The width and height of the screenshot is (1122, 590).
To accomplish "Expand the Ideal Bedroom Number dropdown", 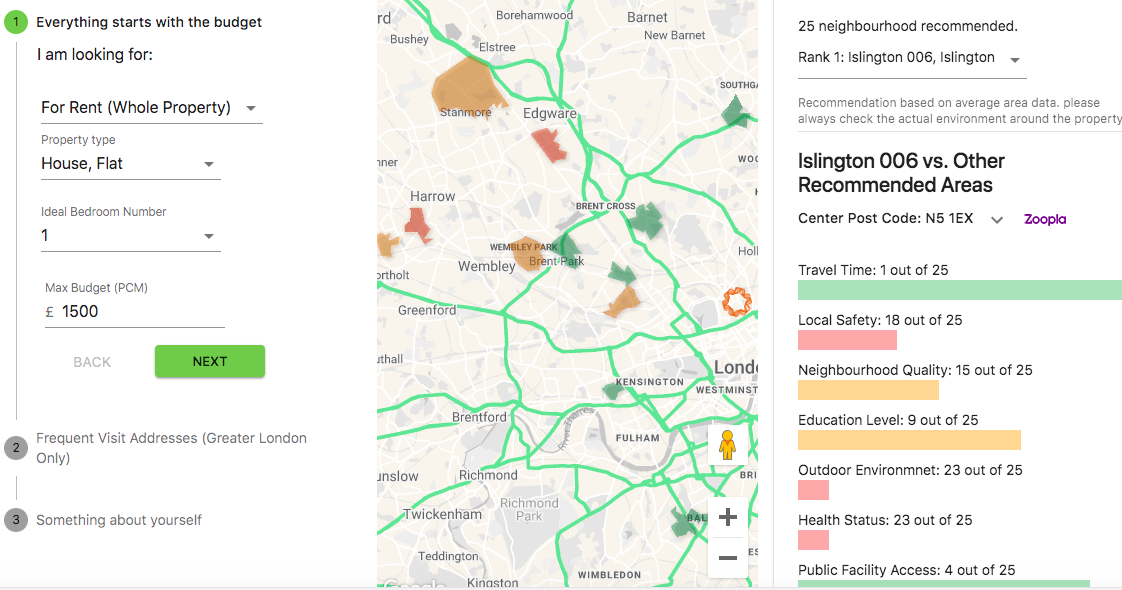I will [x=211, y=235].
